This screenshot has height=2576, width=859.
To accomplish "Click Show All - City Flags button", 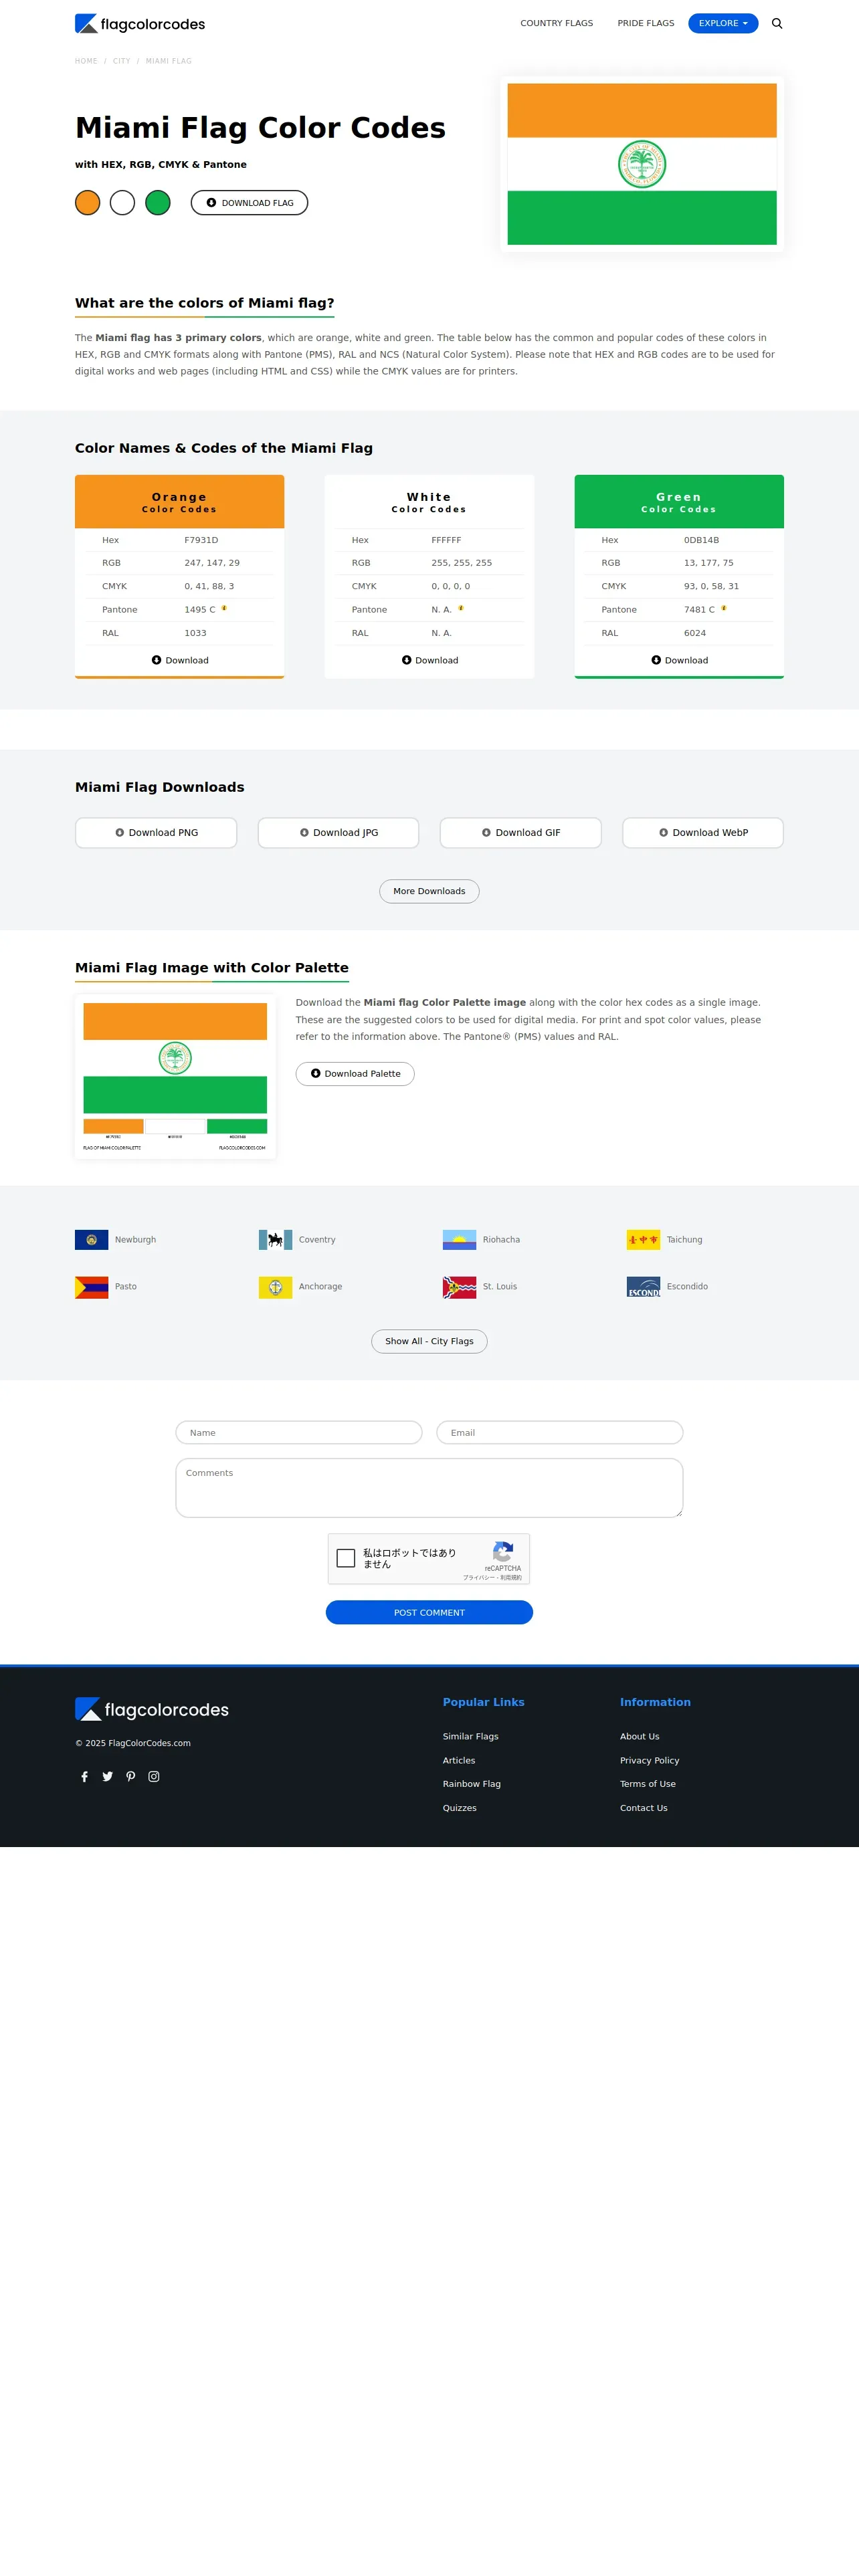I will (x=429, y=1341).
